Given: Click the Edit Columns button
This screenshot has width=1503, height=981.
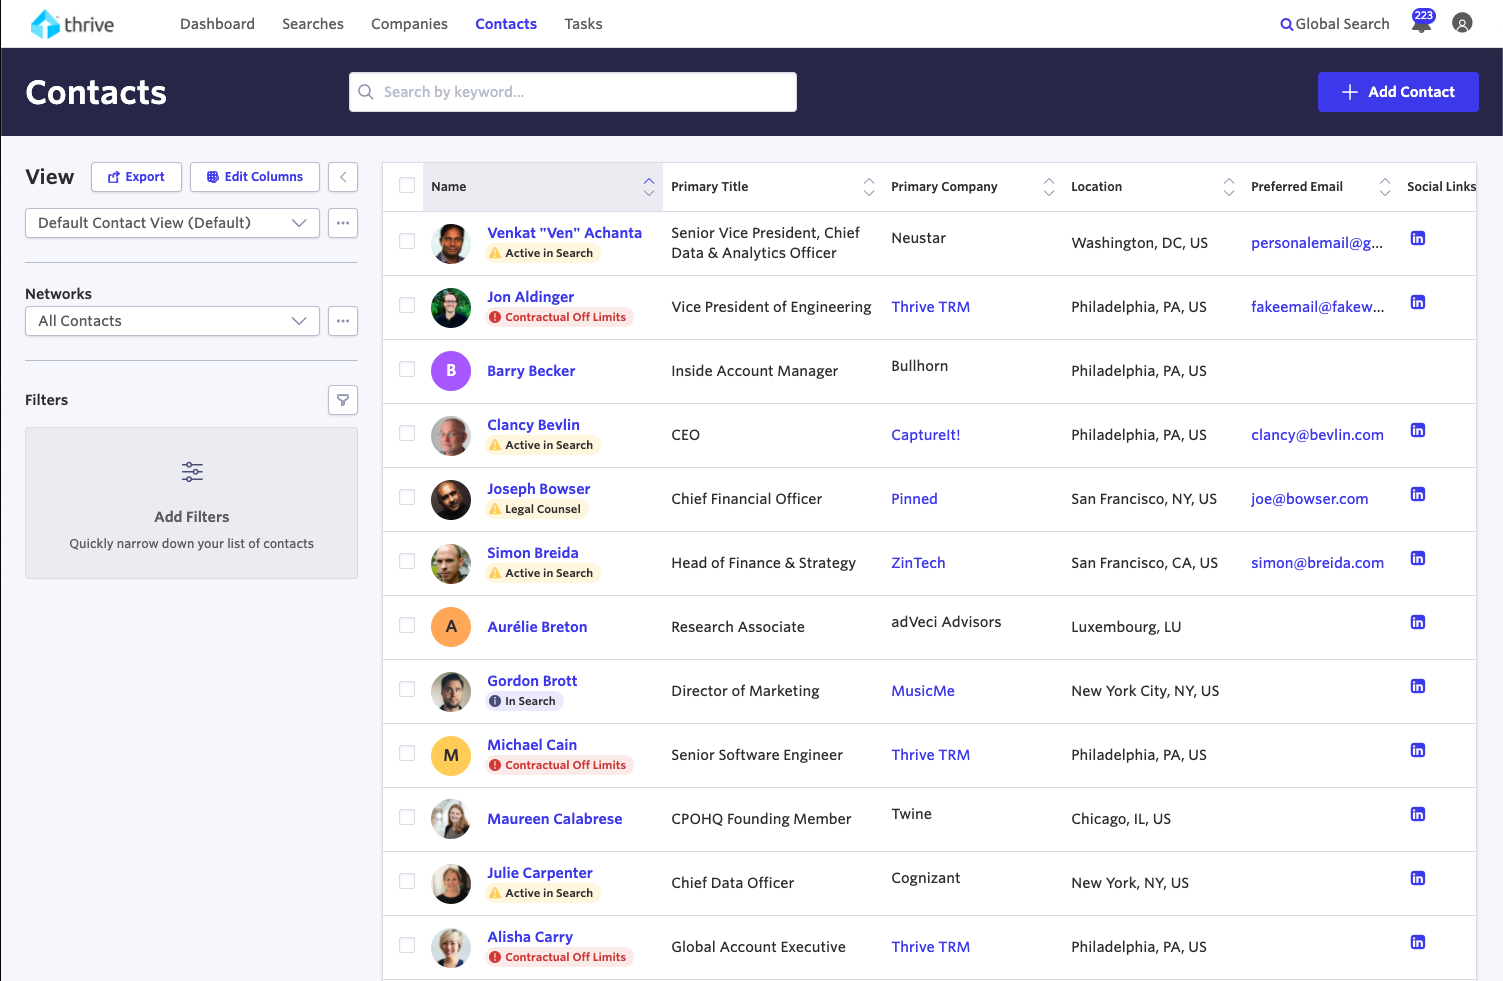Looking at the screenshot, I should (255, 177).
